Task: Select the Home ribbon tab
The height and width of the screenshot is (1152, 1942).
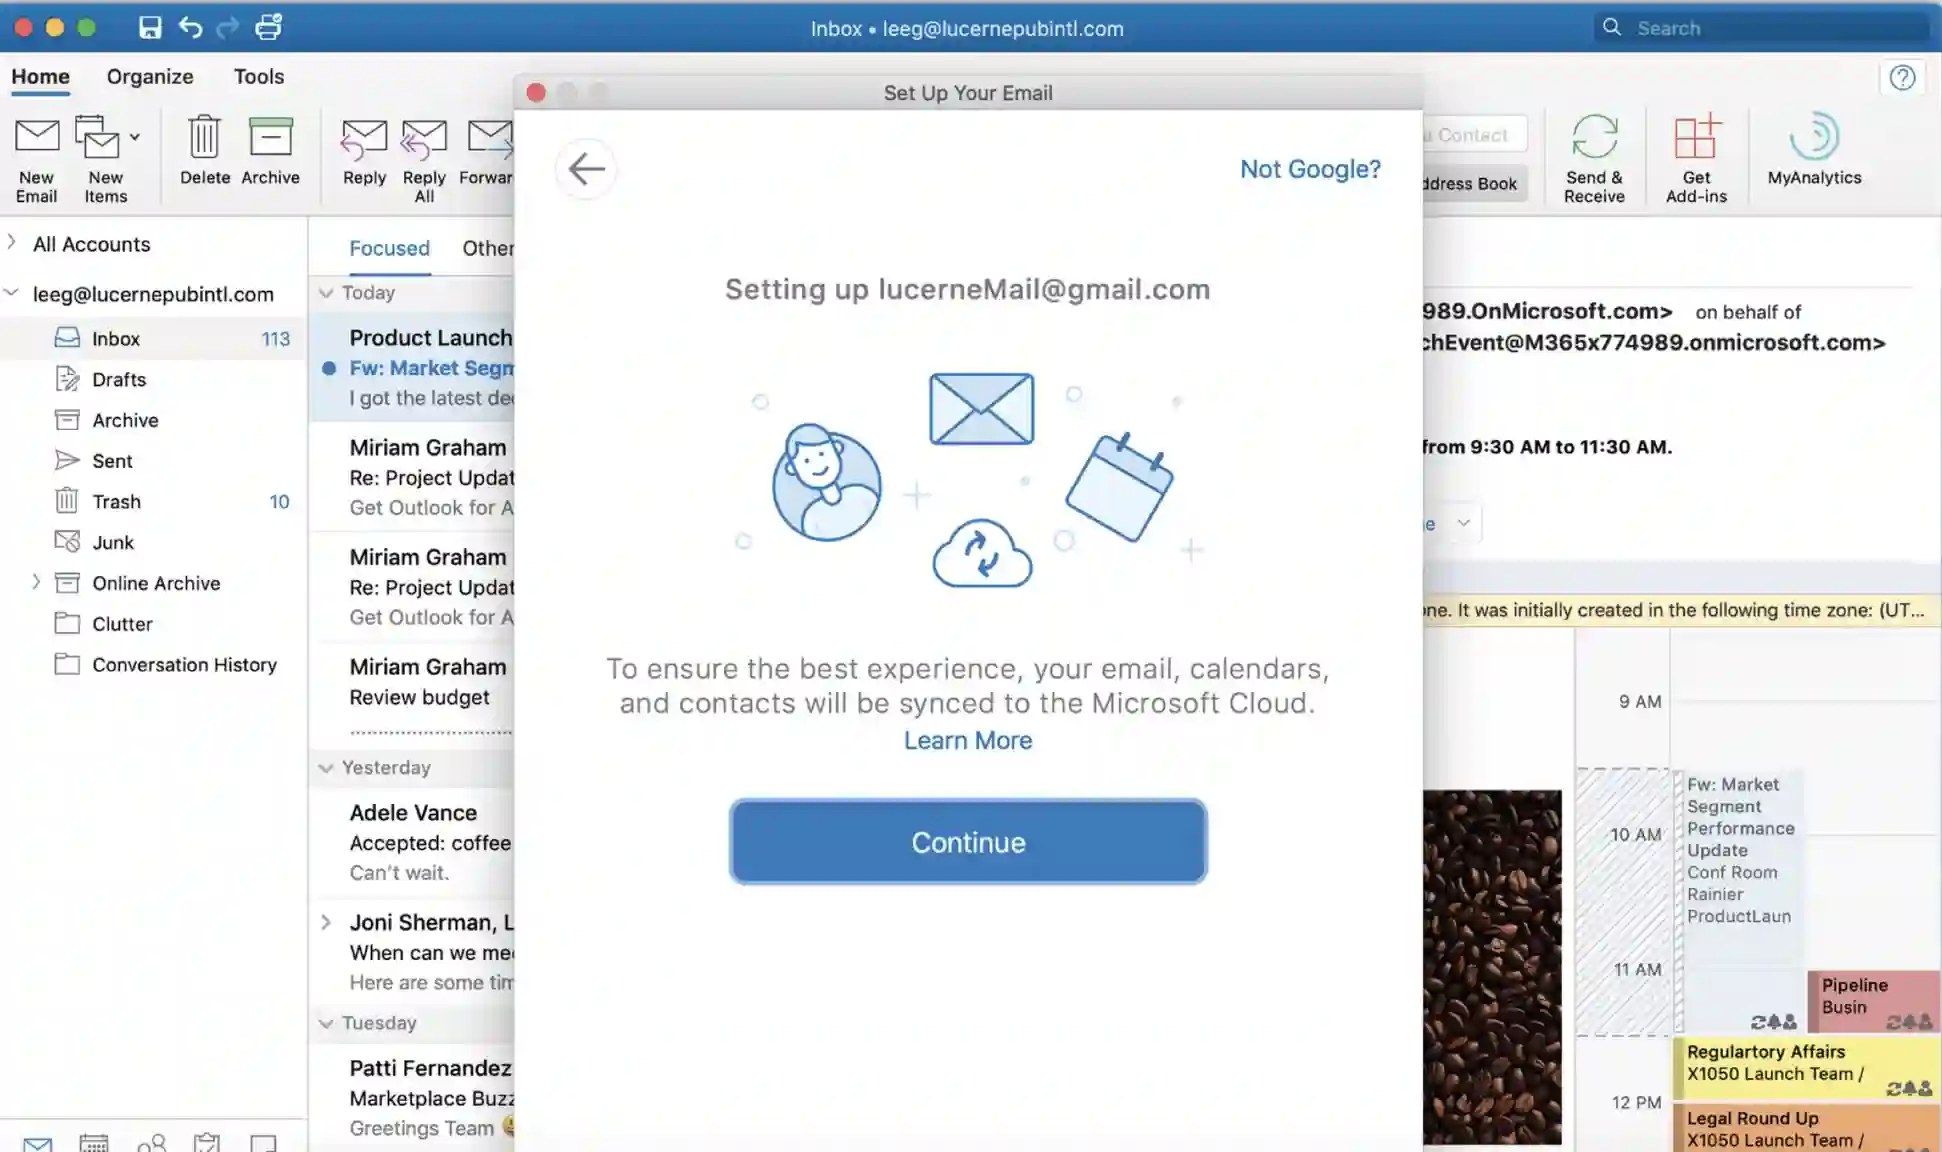Action: click(40, 77)
